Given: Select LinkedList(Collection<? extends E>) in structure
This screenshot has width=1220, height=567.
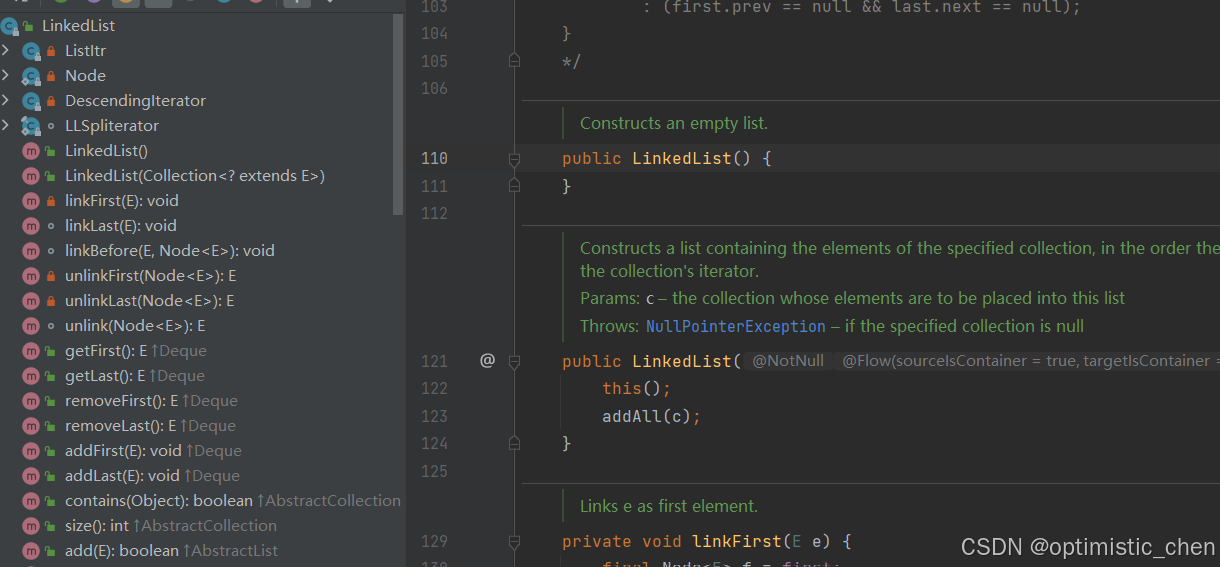Looking at the screenshot, I should 195,176.
